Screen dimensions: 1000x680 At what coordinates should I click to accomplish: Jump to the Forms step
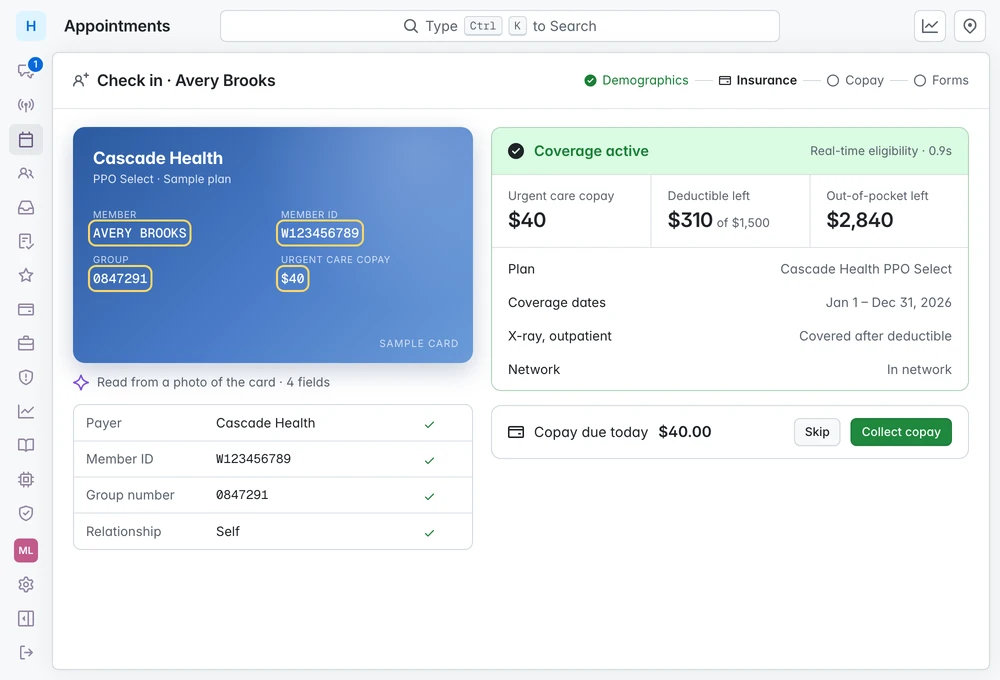click(x=941, y=80)
